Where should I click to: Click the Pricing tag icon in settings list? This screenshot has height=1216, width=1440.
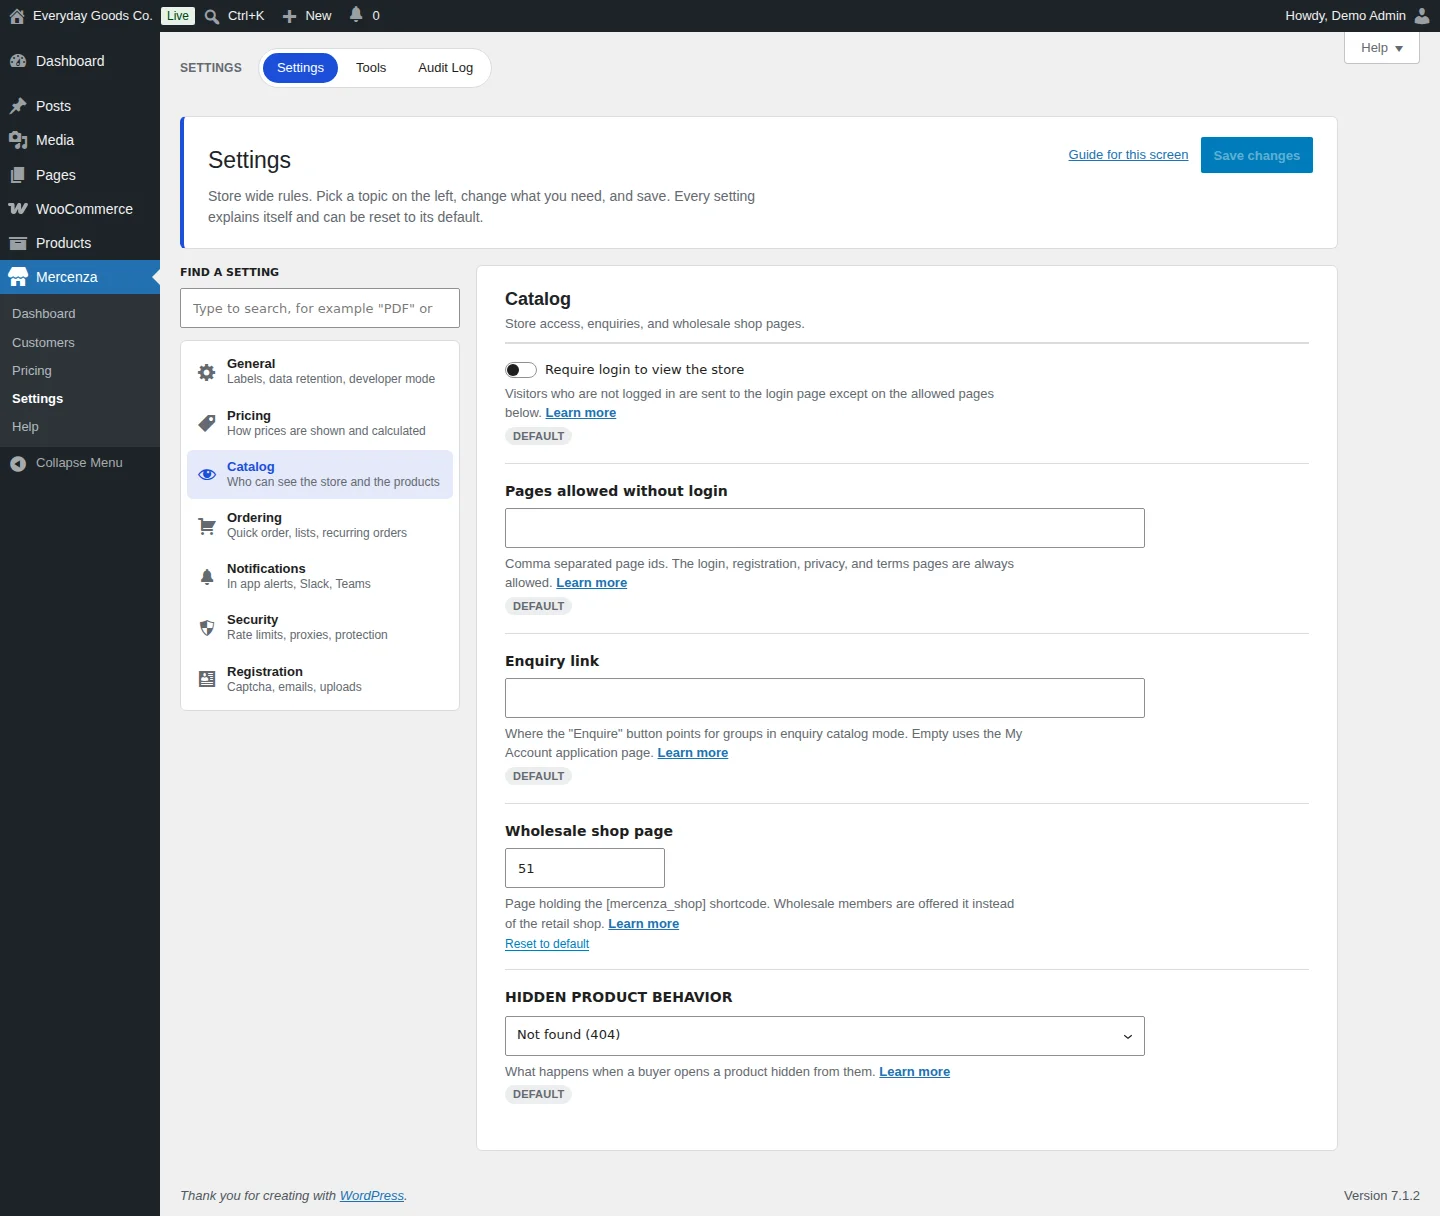point(207,423)
